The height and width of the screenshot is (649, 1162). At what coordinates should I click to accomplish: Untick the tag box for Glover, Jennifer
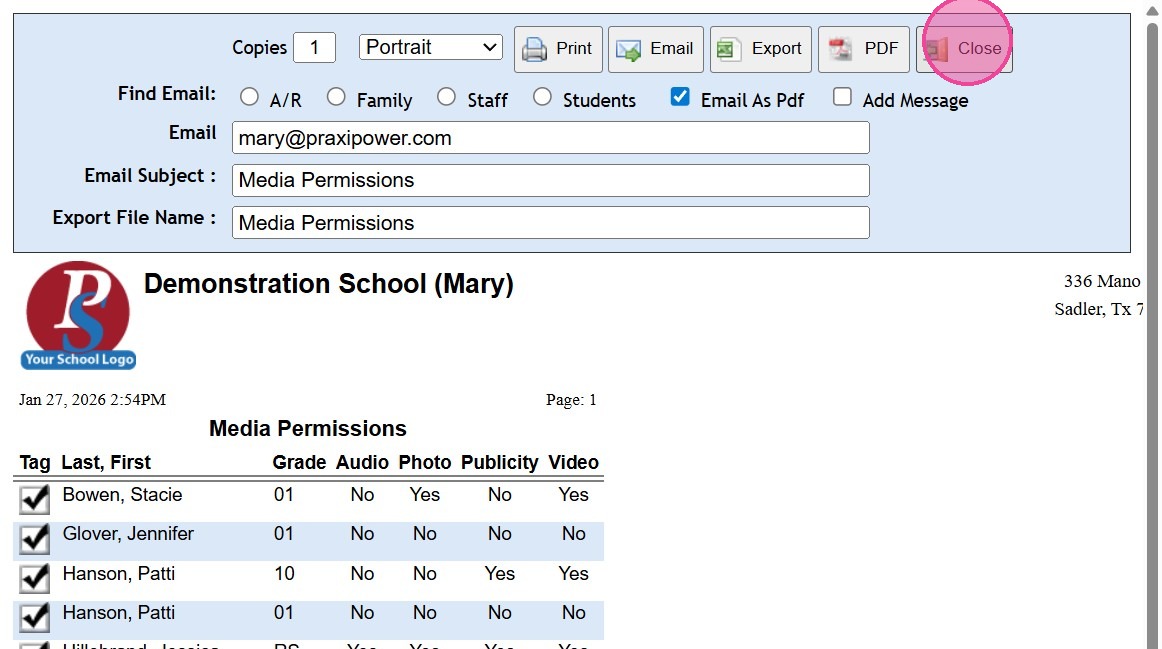pos(35,539)
